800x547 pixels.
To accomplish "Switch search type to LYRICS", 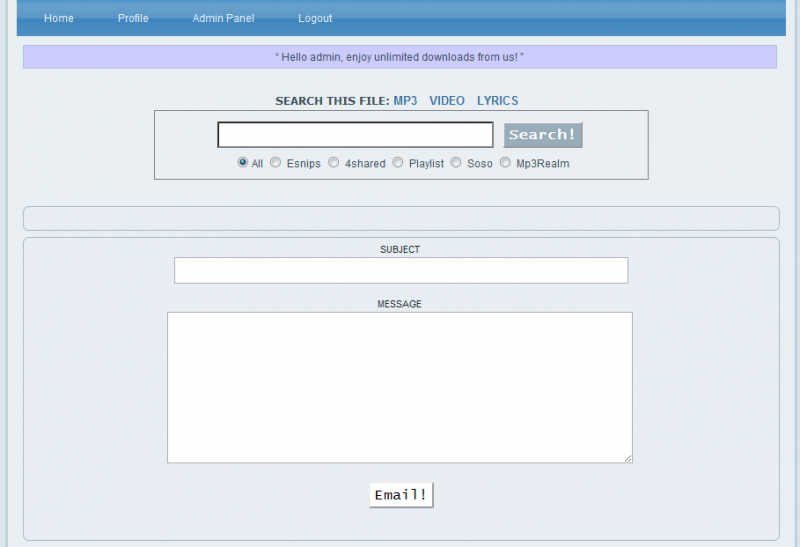I will [x=497, y=101].
